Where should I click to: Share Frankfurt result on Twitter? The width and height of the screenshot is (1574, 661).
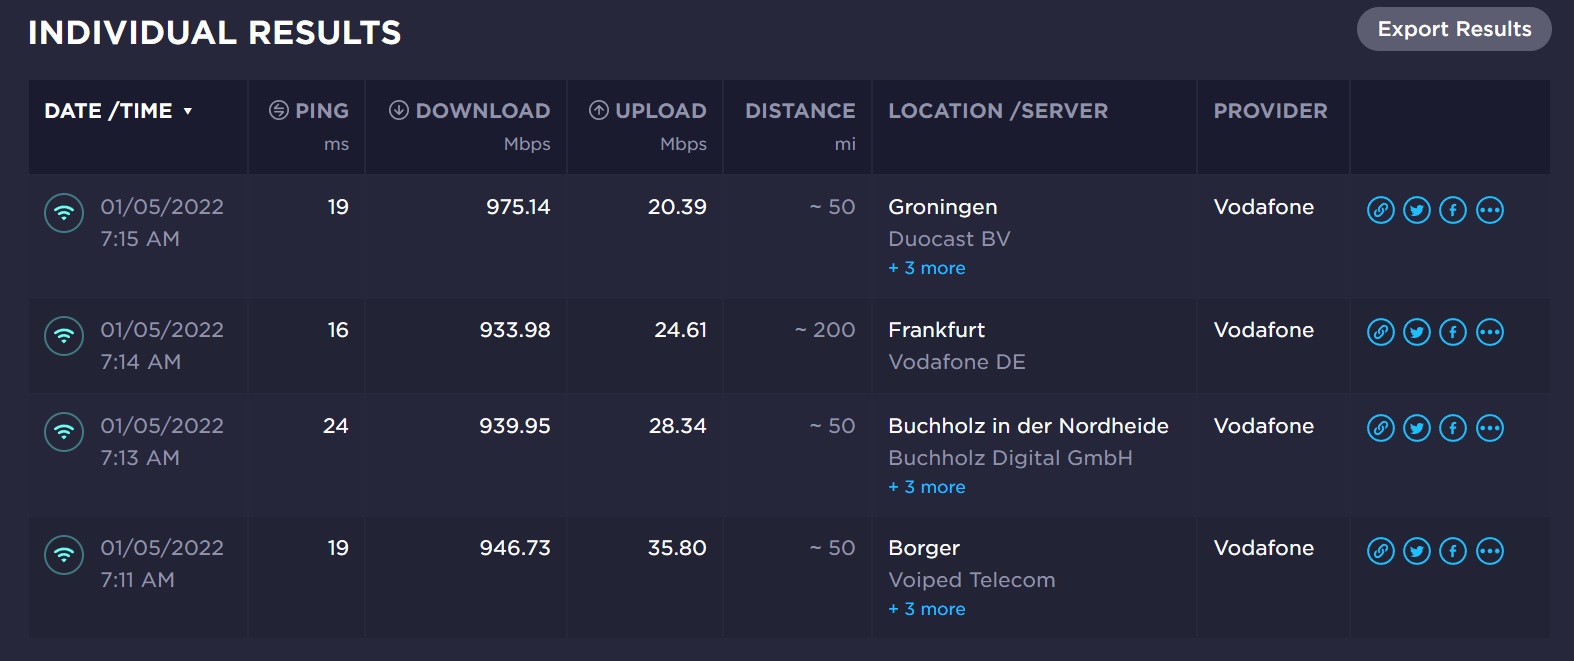pos(1417,332)
